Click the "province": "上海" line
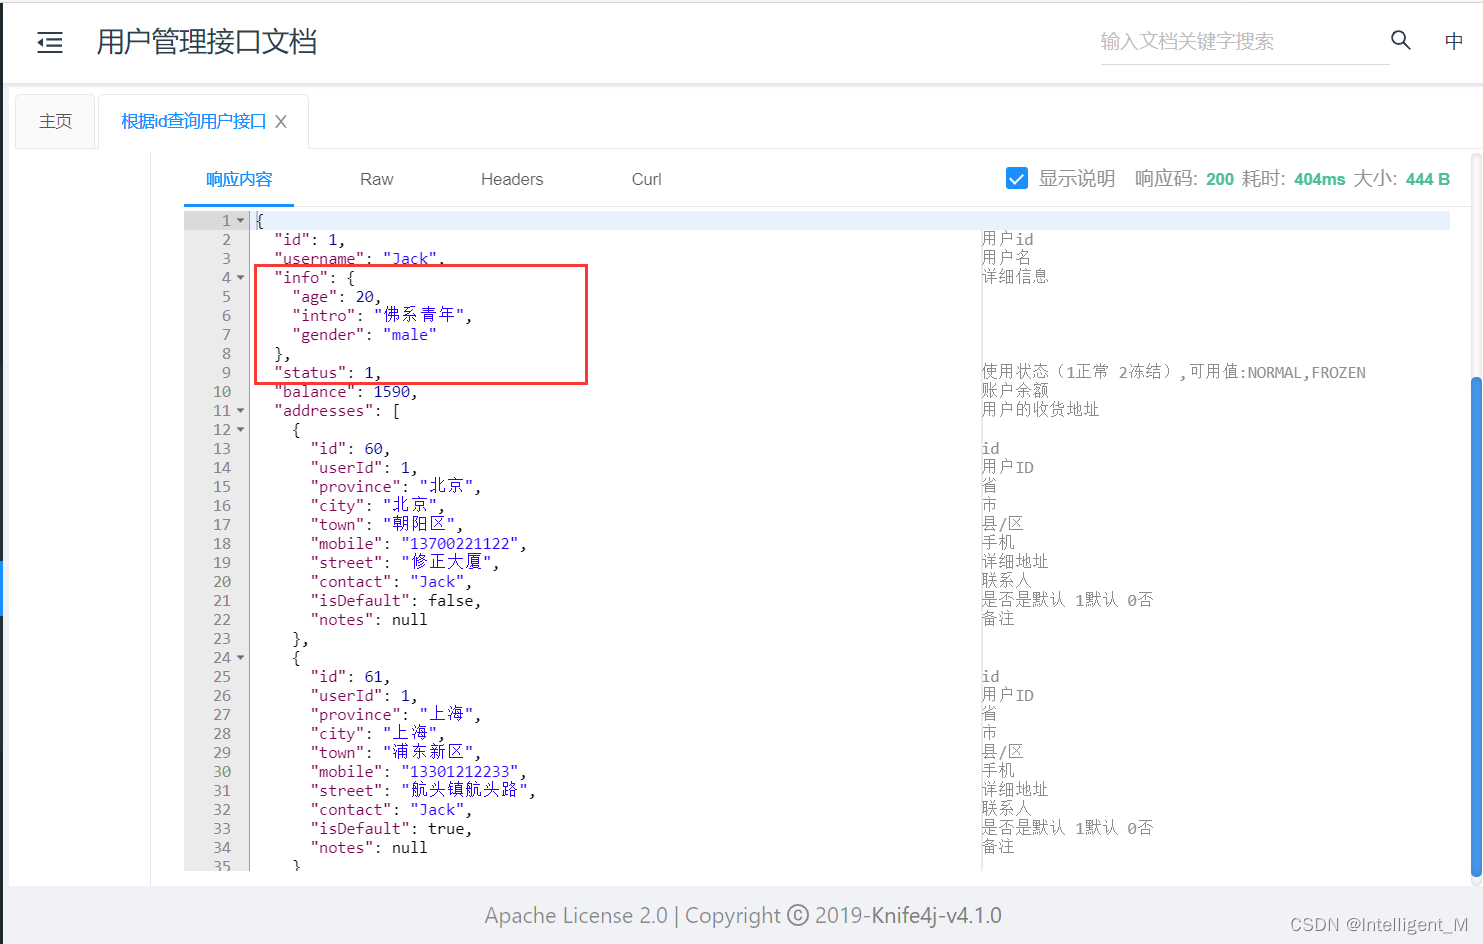 pos(395,714)
